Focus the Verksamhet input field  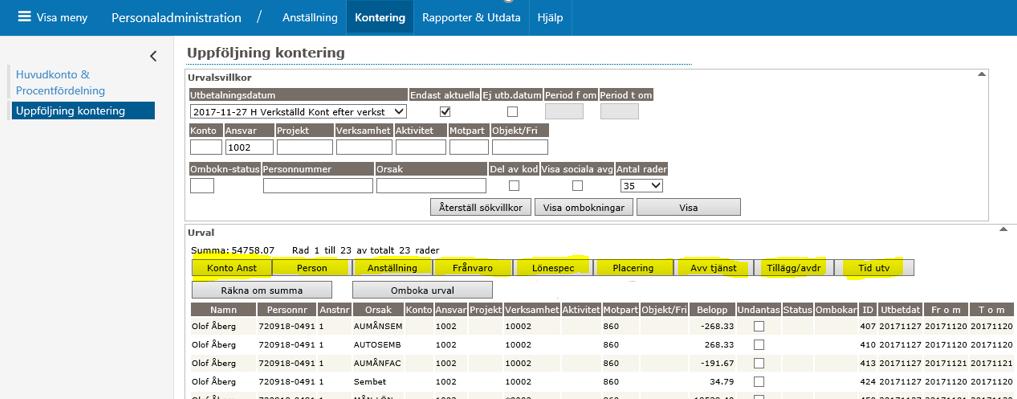(x=364, y=147)
